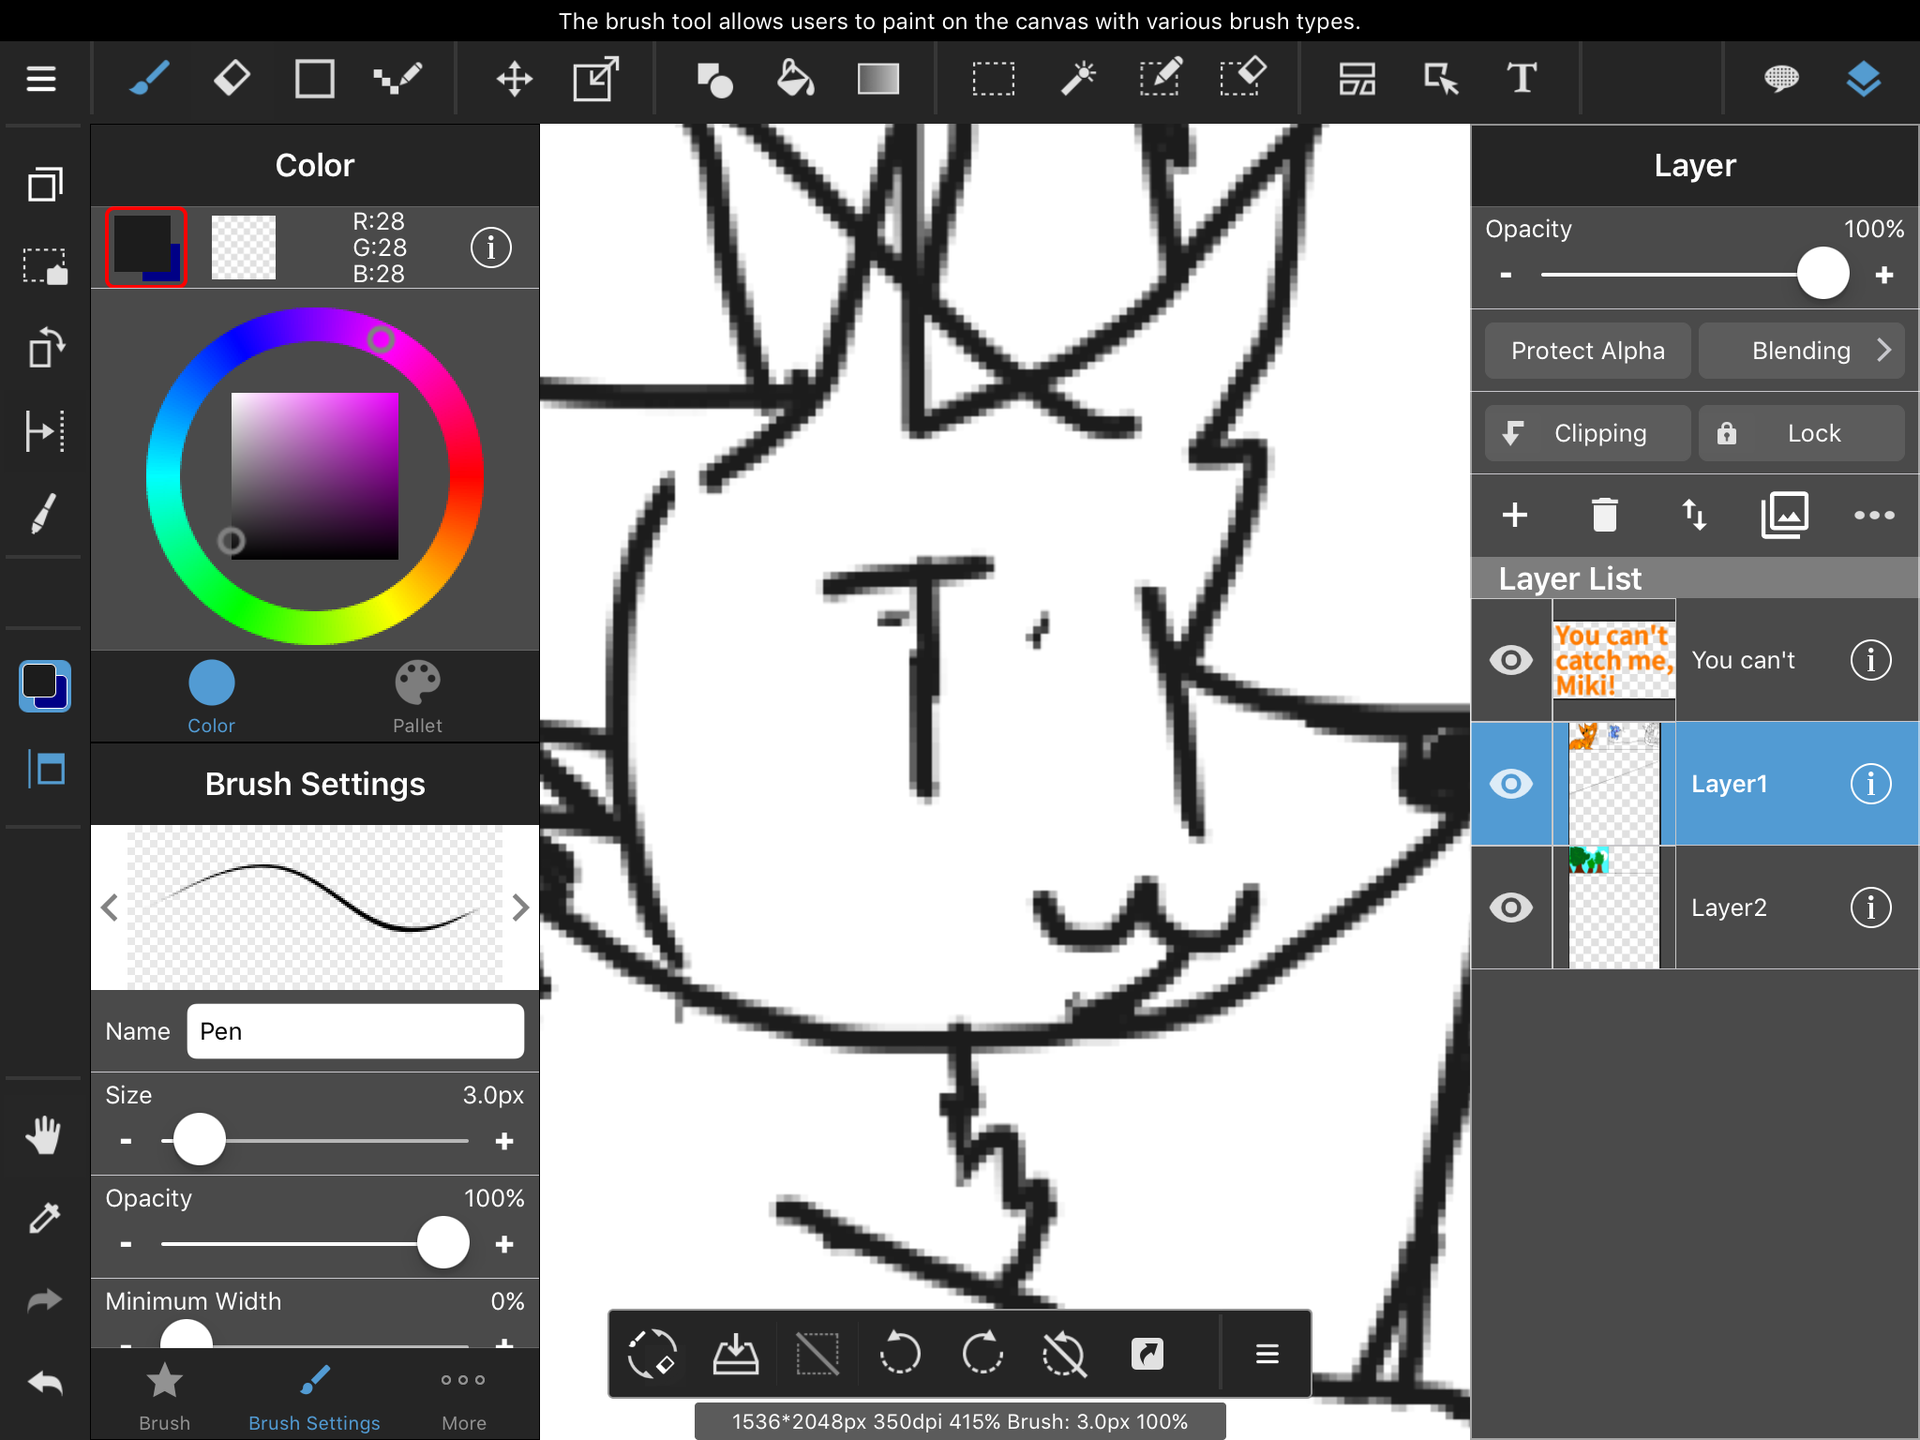The width and height of the screenshot is (1920, 1440).
Task: Select transparent color swatch
Action: [243, 247]
